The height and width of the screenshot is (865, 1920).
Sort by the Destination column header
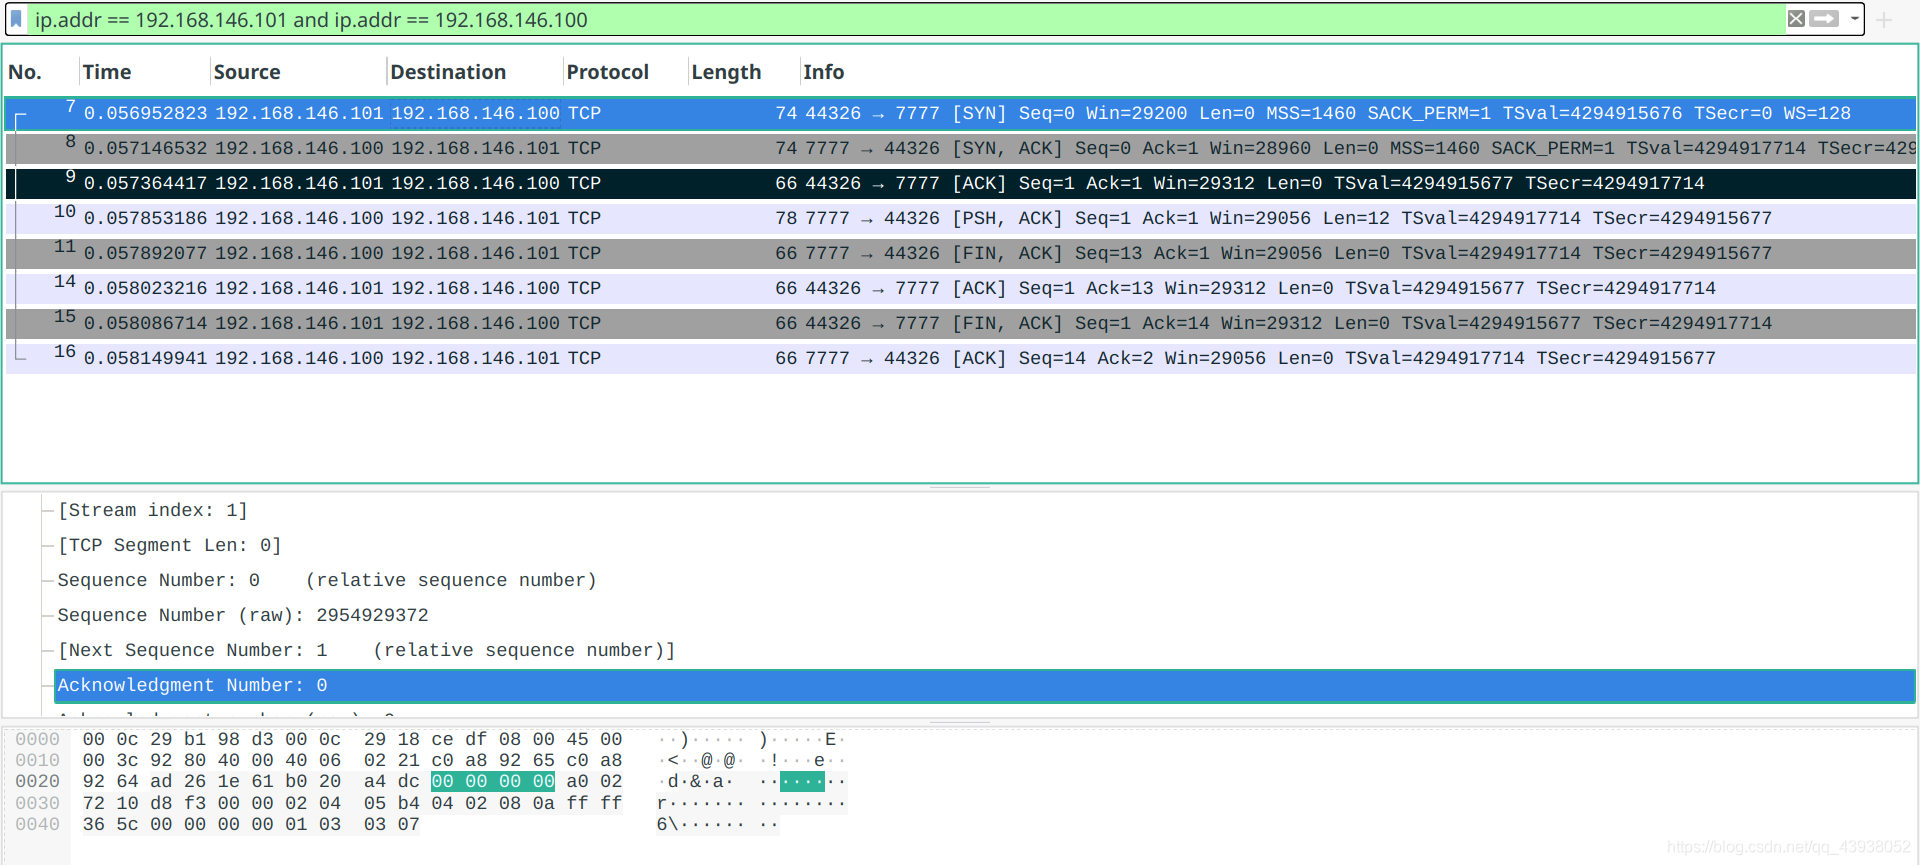point(448,72)
